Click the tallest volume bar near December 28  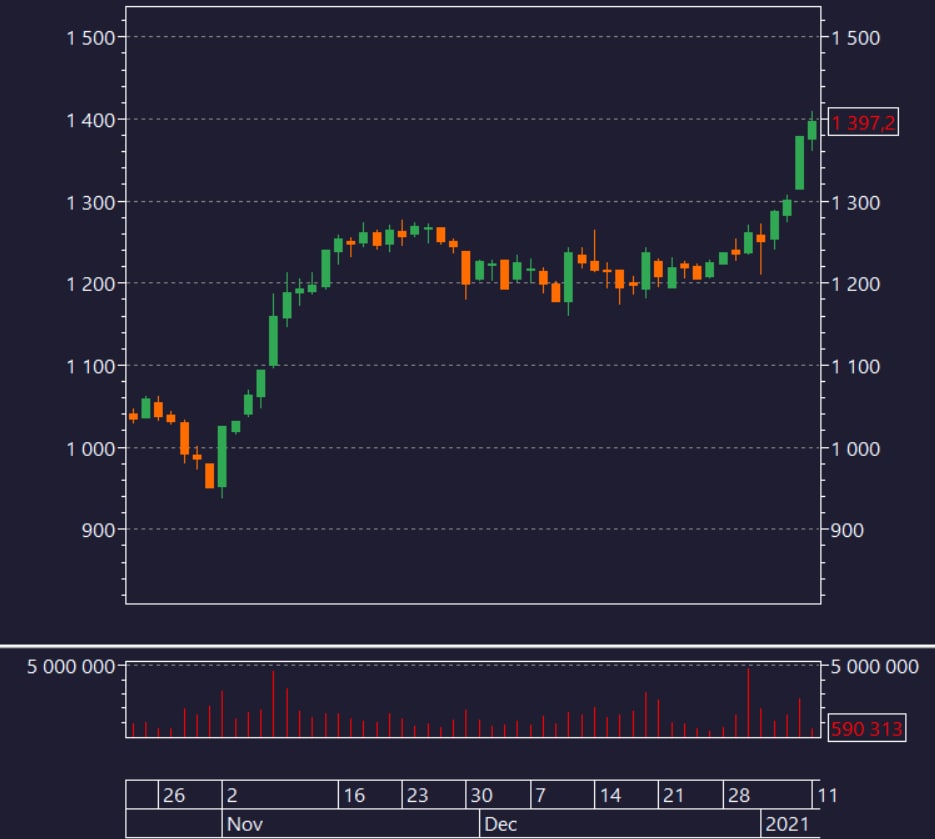748,702
